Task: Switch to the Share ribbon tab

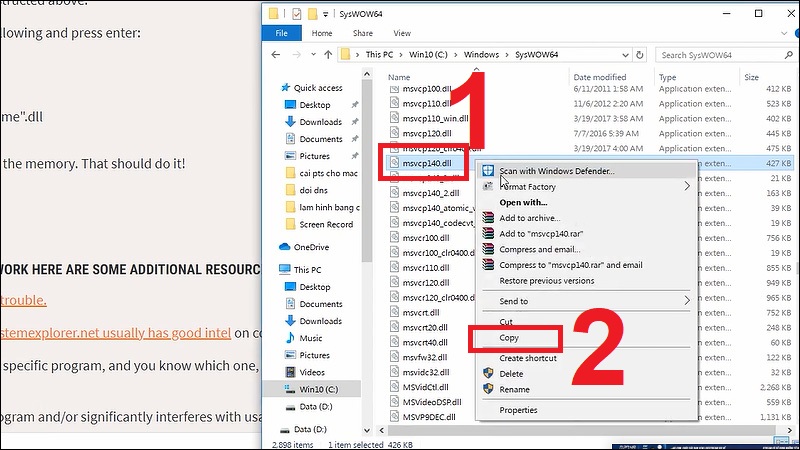Action: point(363,33)
